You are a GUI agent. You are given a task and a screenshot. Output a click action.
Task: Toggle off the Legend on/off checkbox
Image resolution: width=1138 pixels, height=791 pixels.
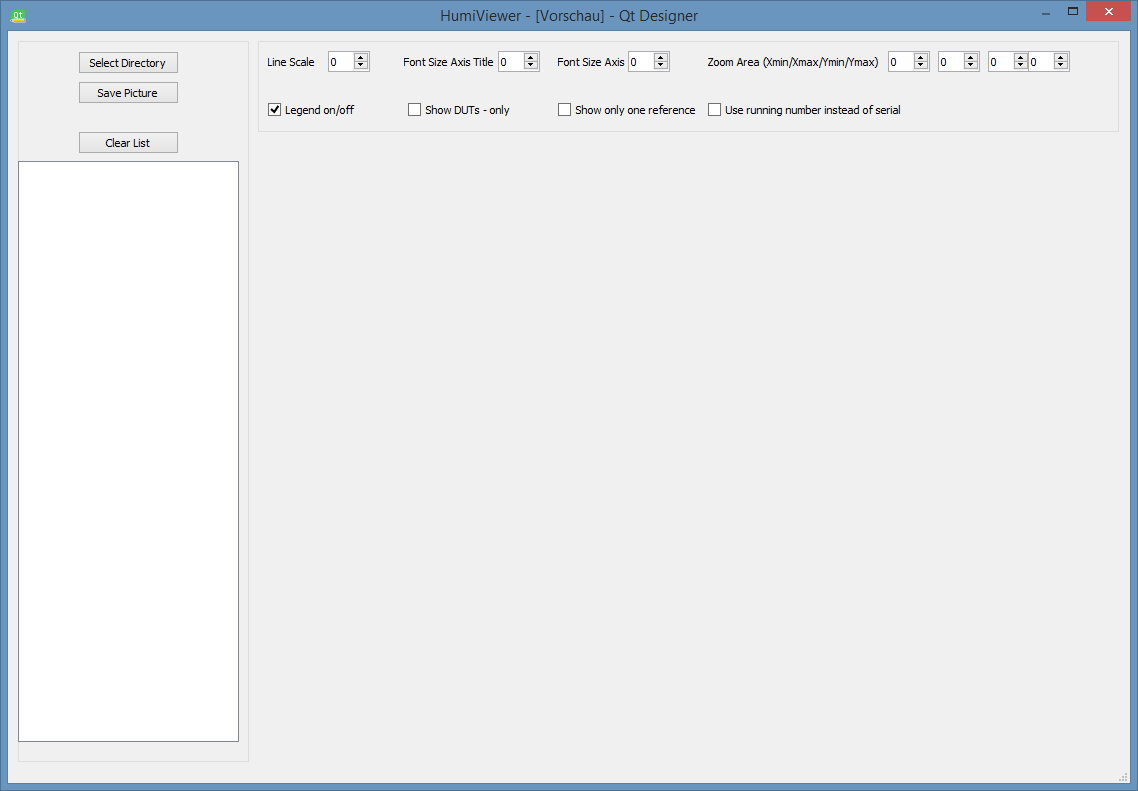tap(274, 110)
